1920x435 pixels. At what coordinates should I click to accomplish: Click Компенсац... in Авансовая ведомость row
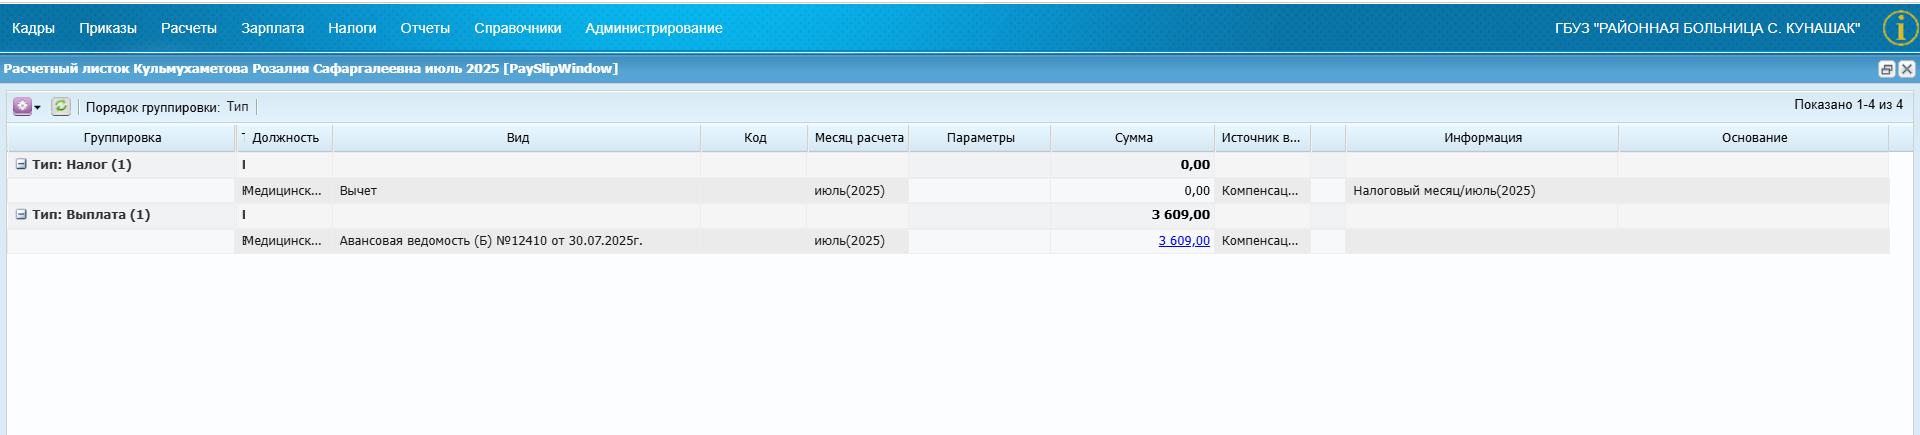click(1262, 241)
